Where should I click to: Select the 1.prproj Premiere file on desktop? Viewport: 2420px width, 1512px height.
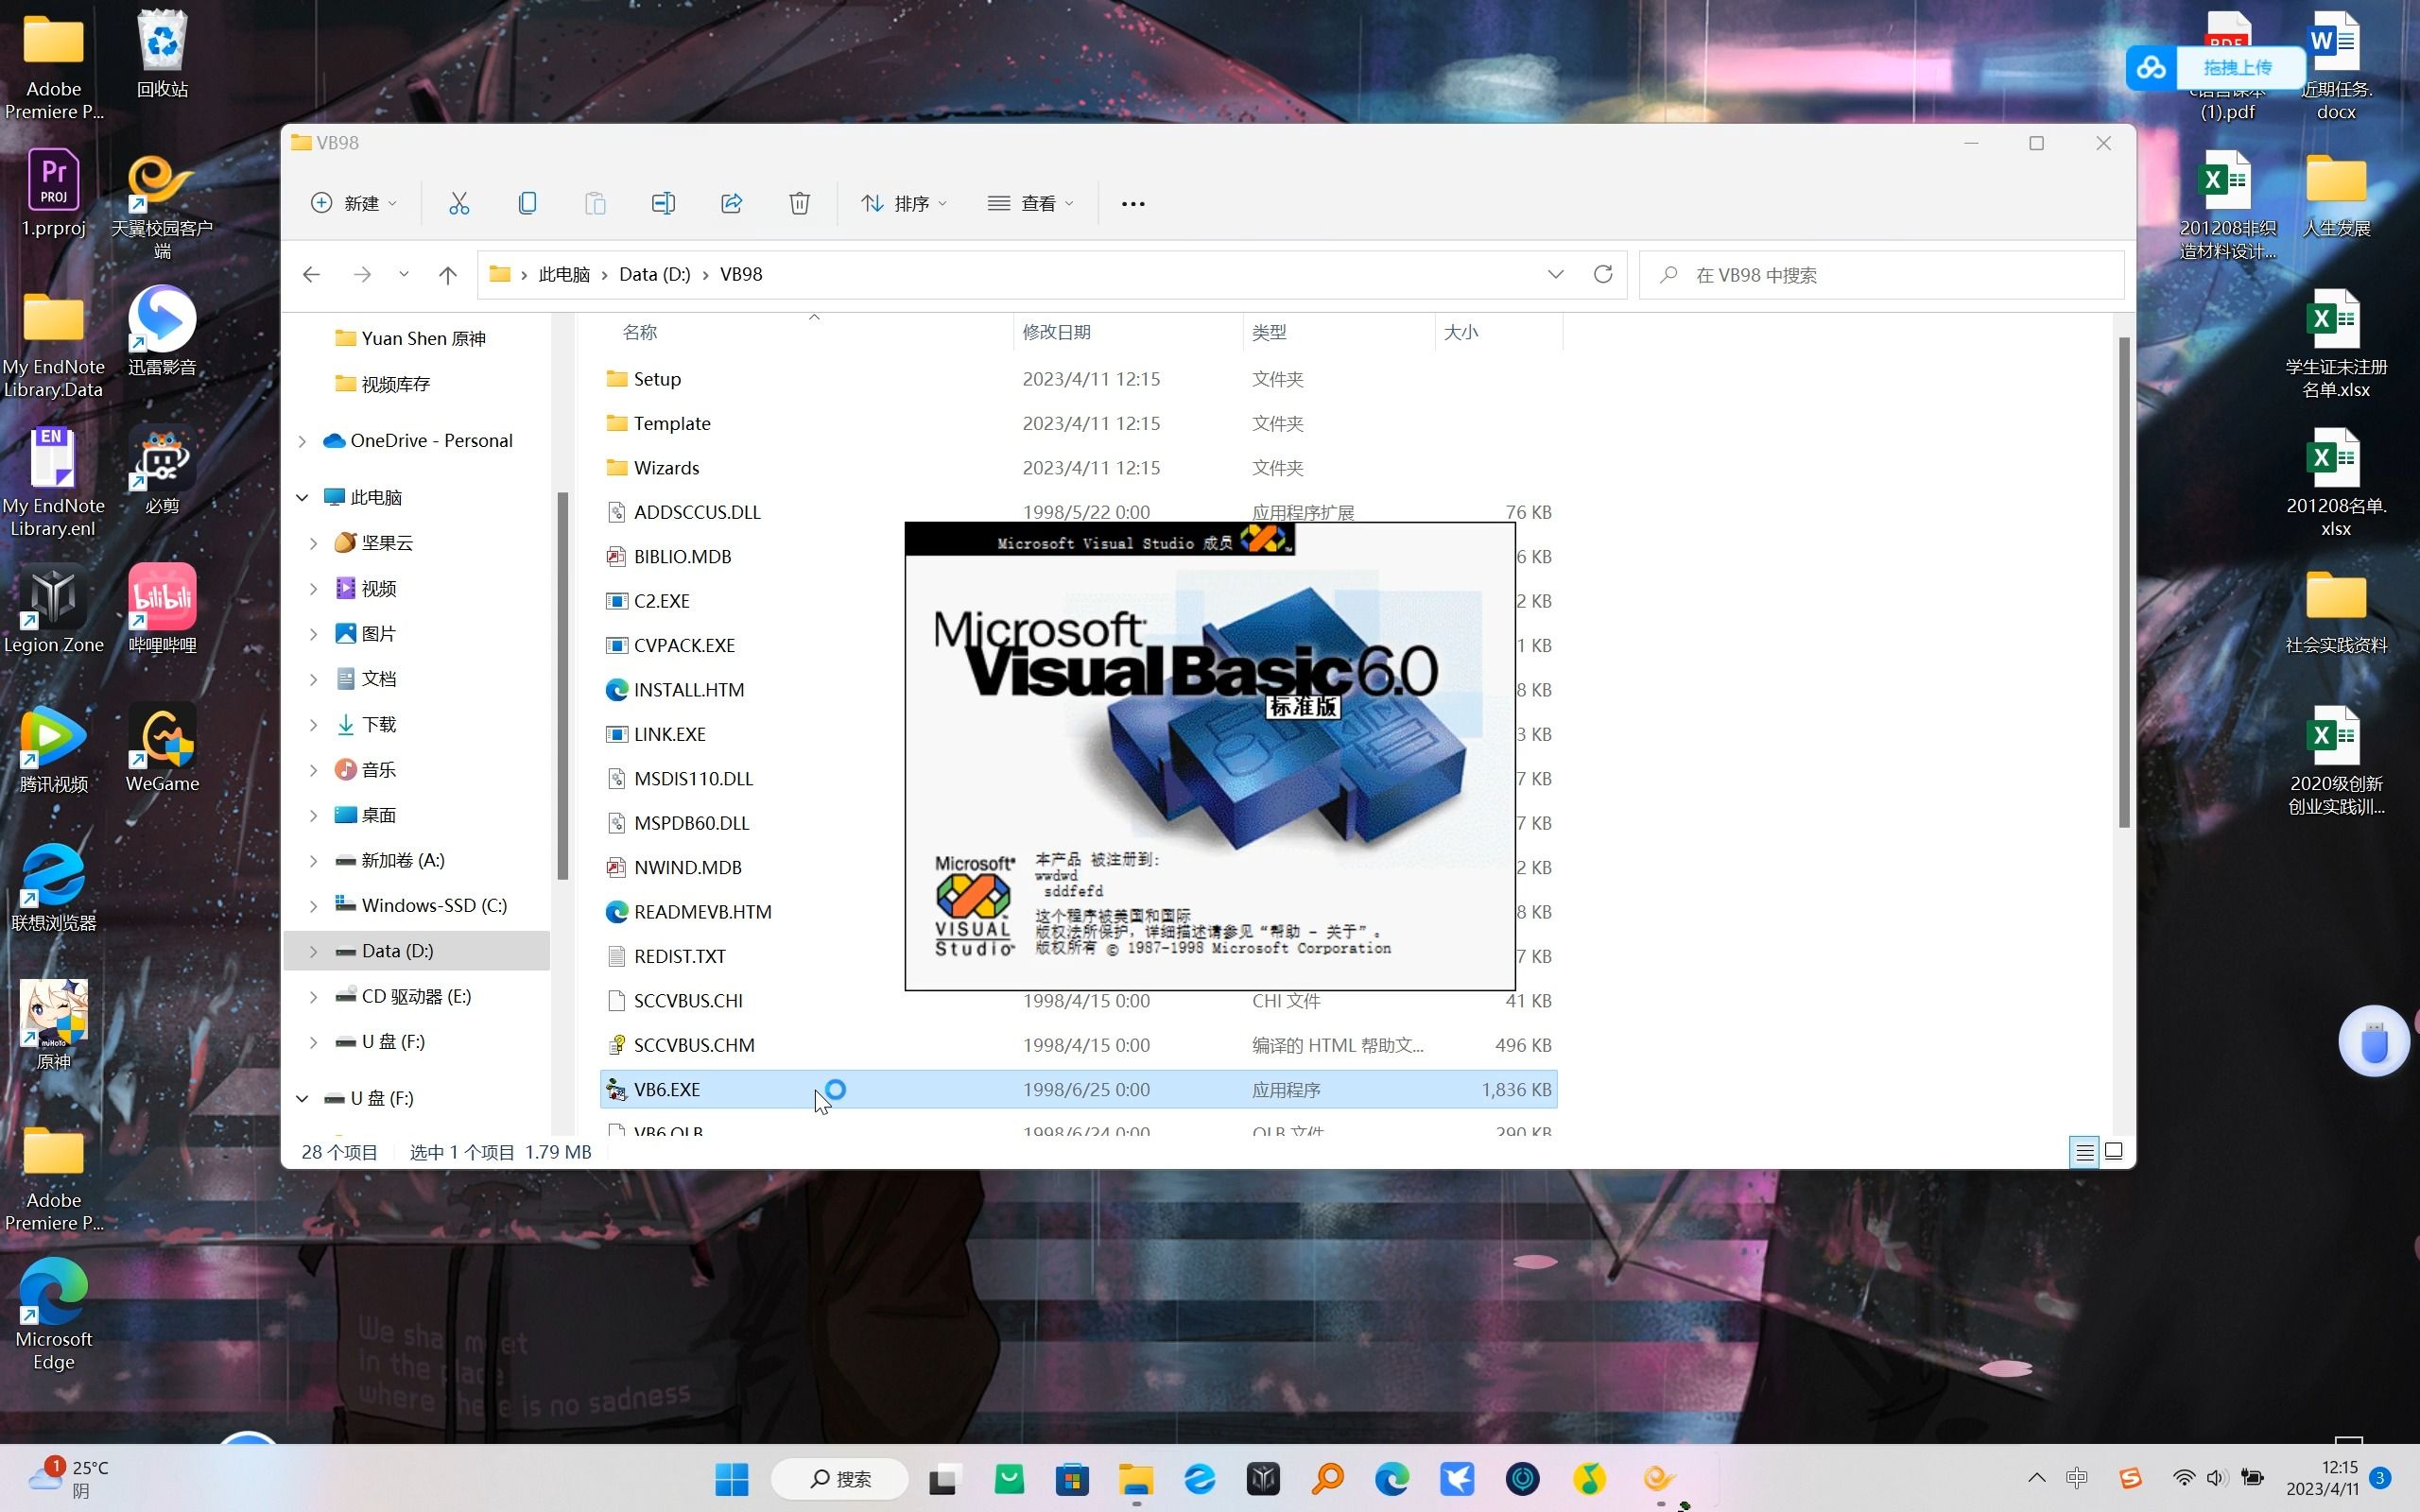pos(54,193)
